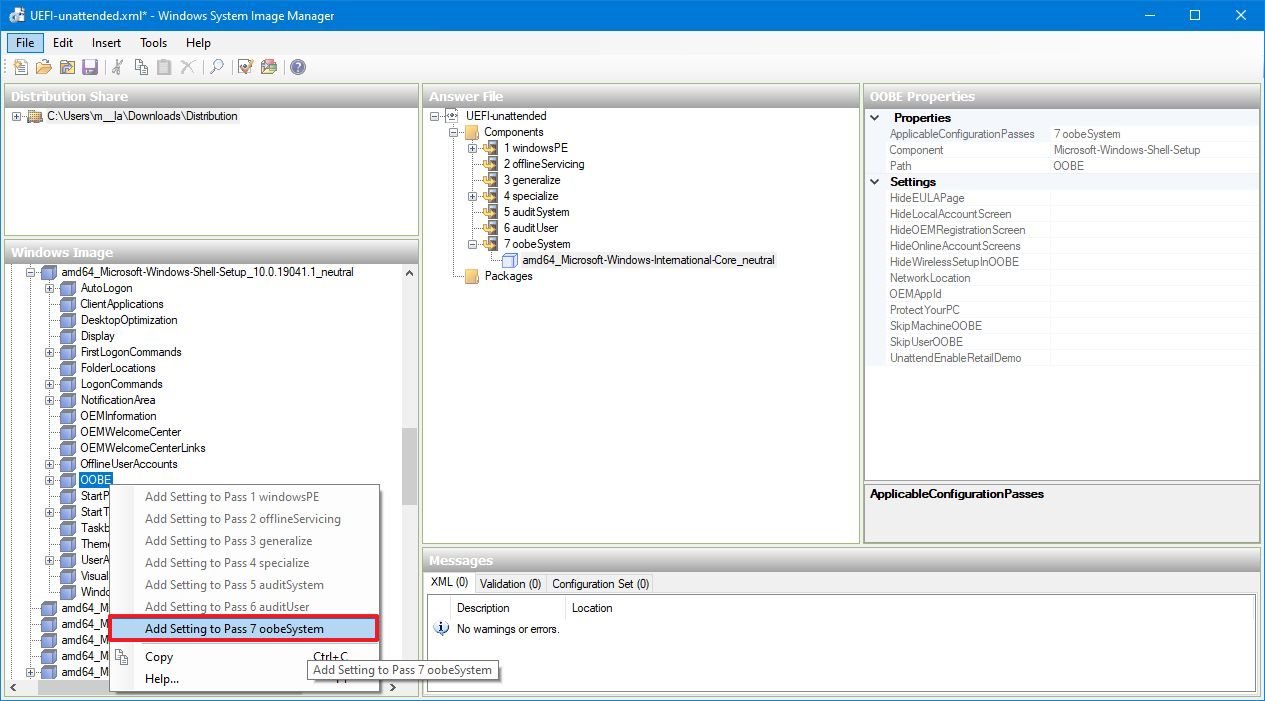Click the Packages folder icon in Answer File

(473, 276)
